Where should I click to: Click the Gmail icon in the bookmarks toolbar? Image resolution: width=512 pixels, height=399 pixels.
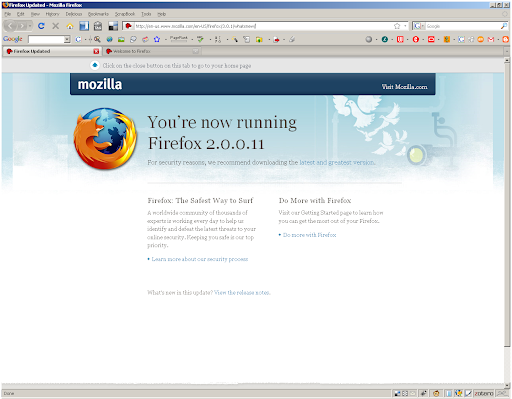491,39
